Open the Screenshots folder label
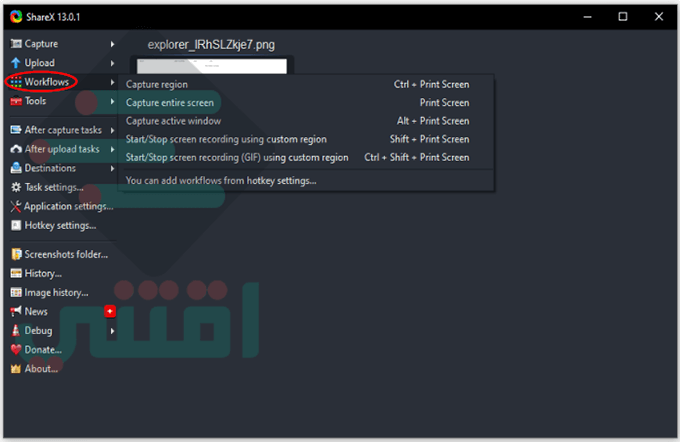The height and width of the screenshot is (442, 680). pyautogui.click(x=66, y=254)
